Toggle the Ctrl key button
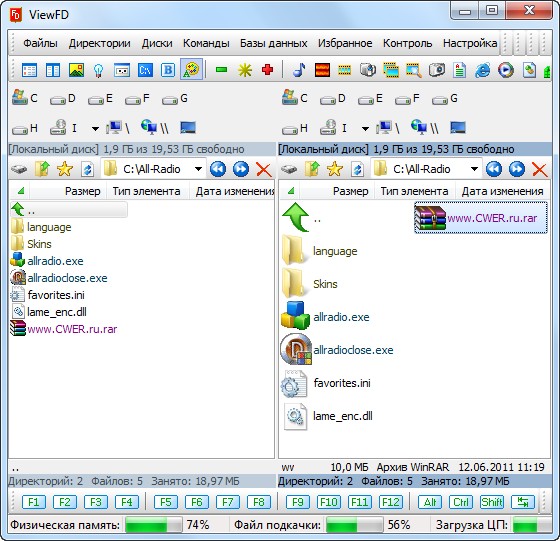 point(461,502)
